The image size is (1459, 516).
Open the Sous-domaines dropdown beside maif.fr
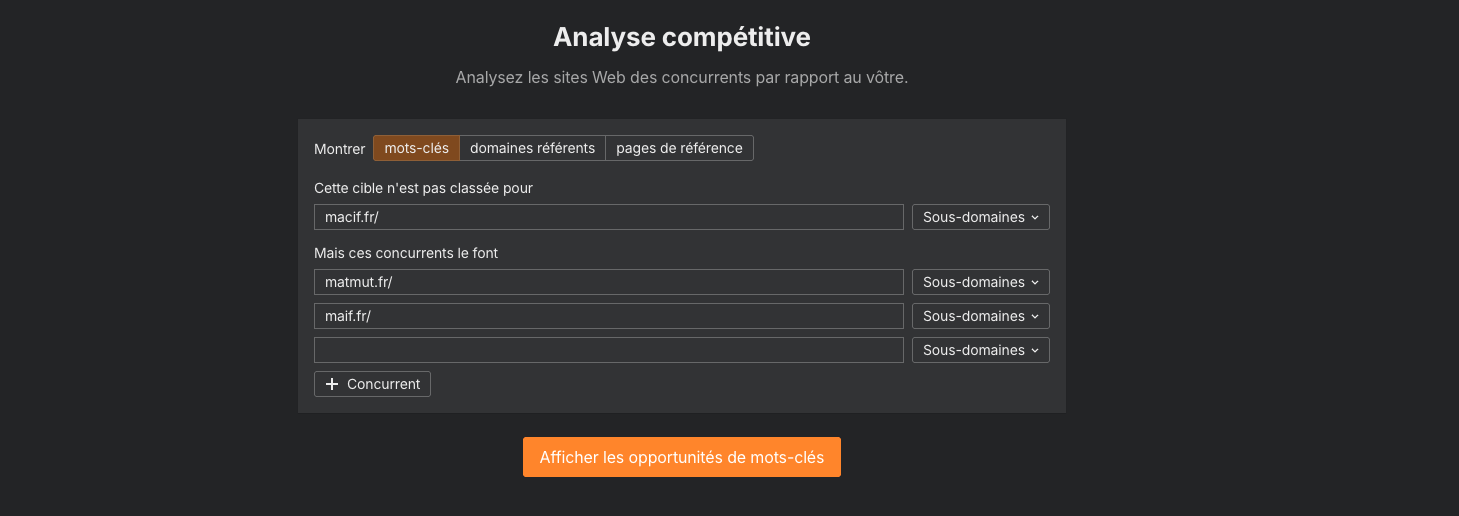pos(980,316)
